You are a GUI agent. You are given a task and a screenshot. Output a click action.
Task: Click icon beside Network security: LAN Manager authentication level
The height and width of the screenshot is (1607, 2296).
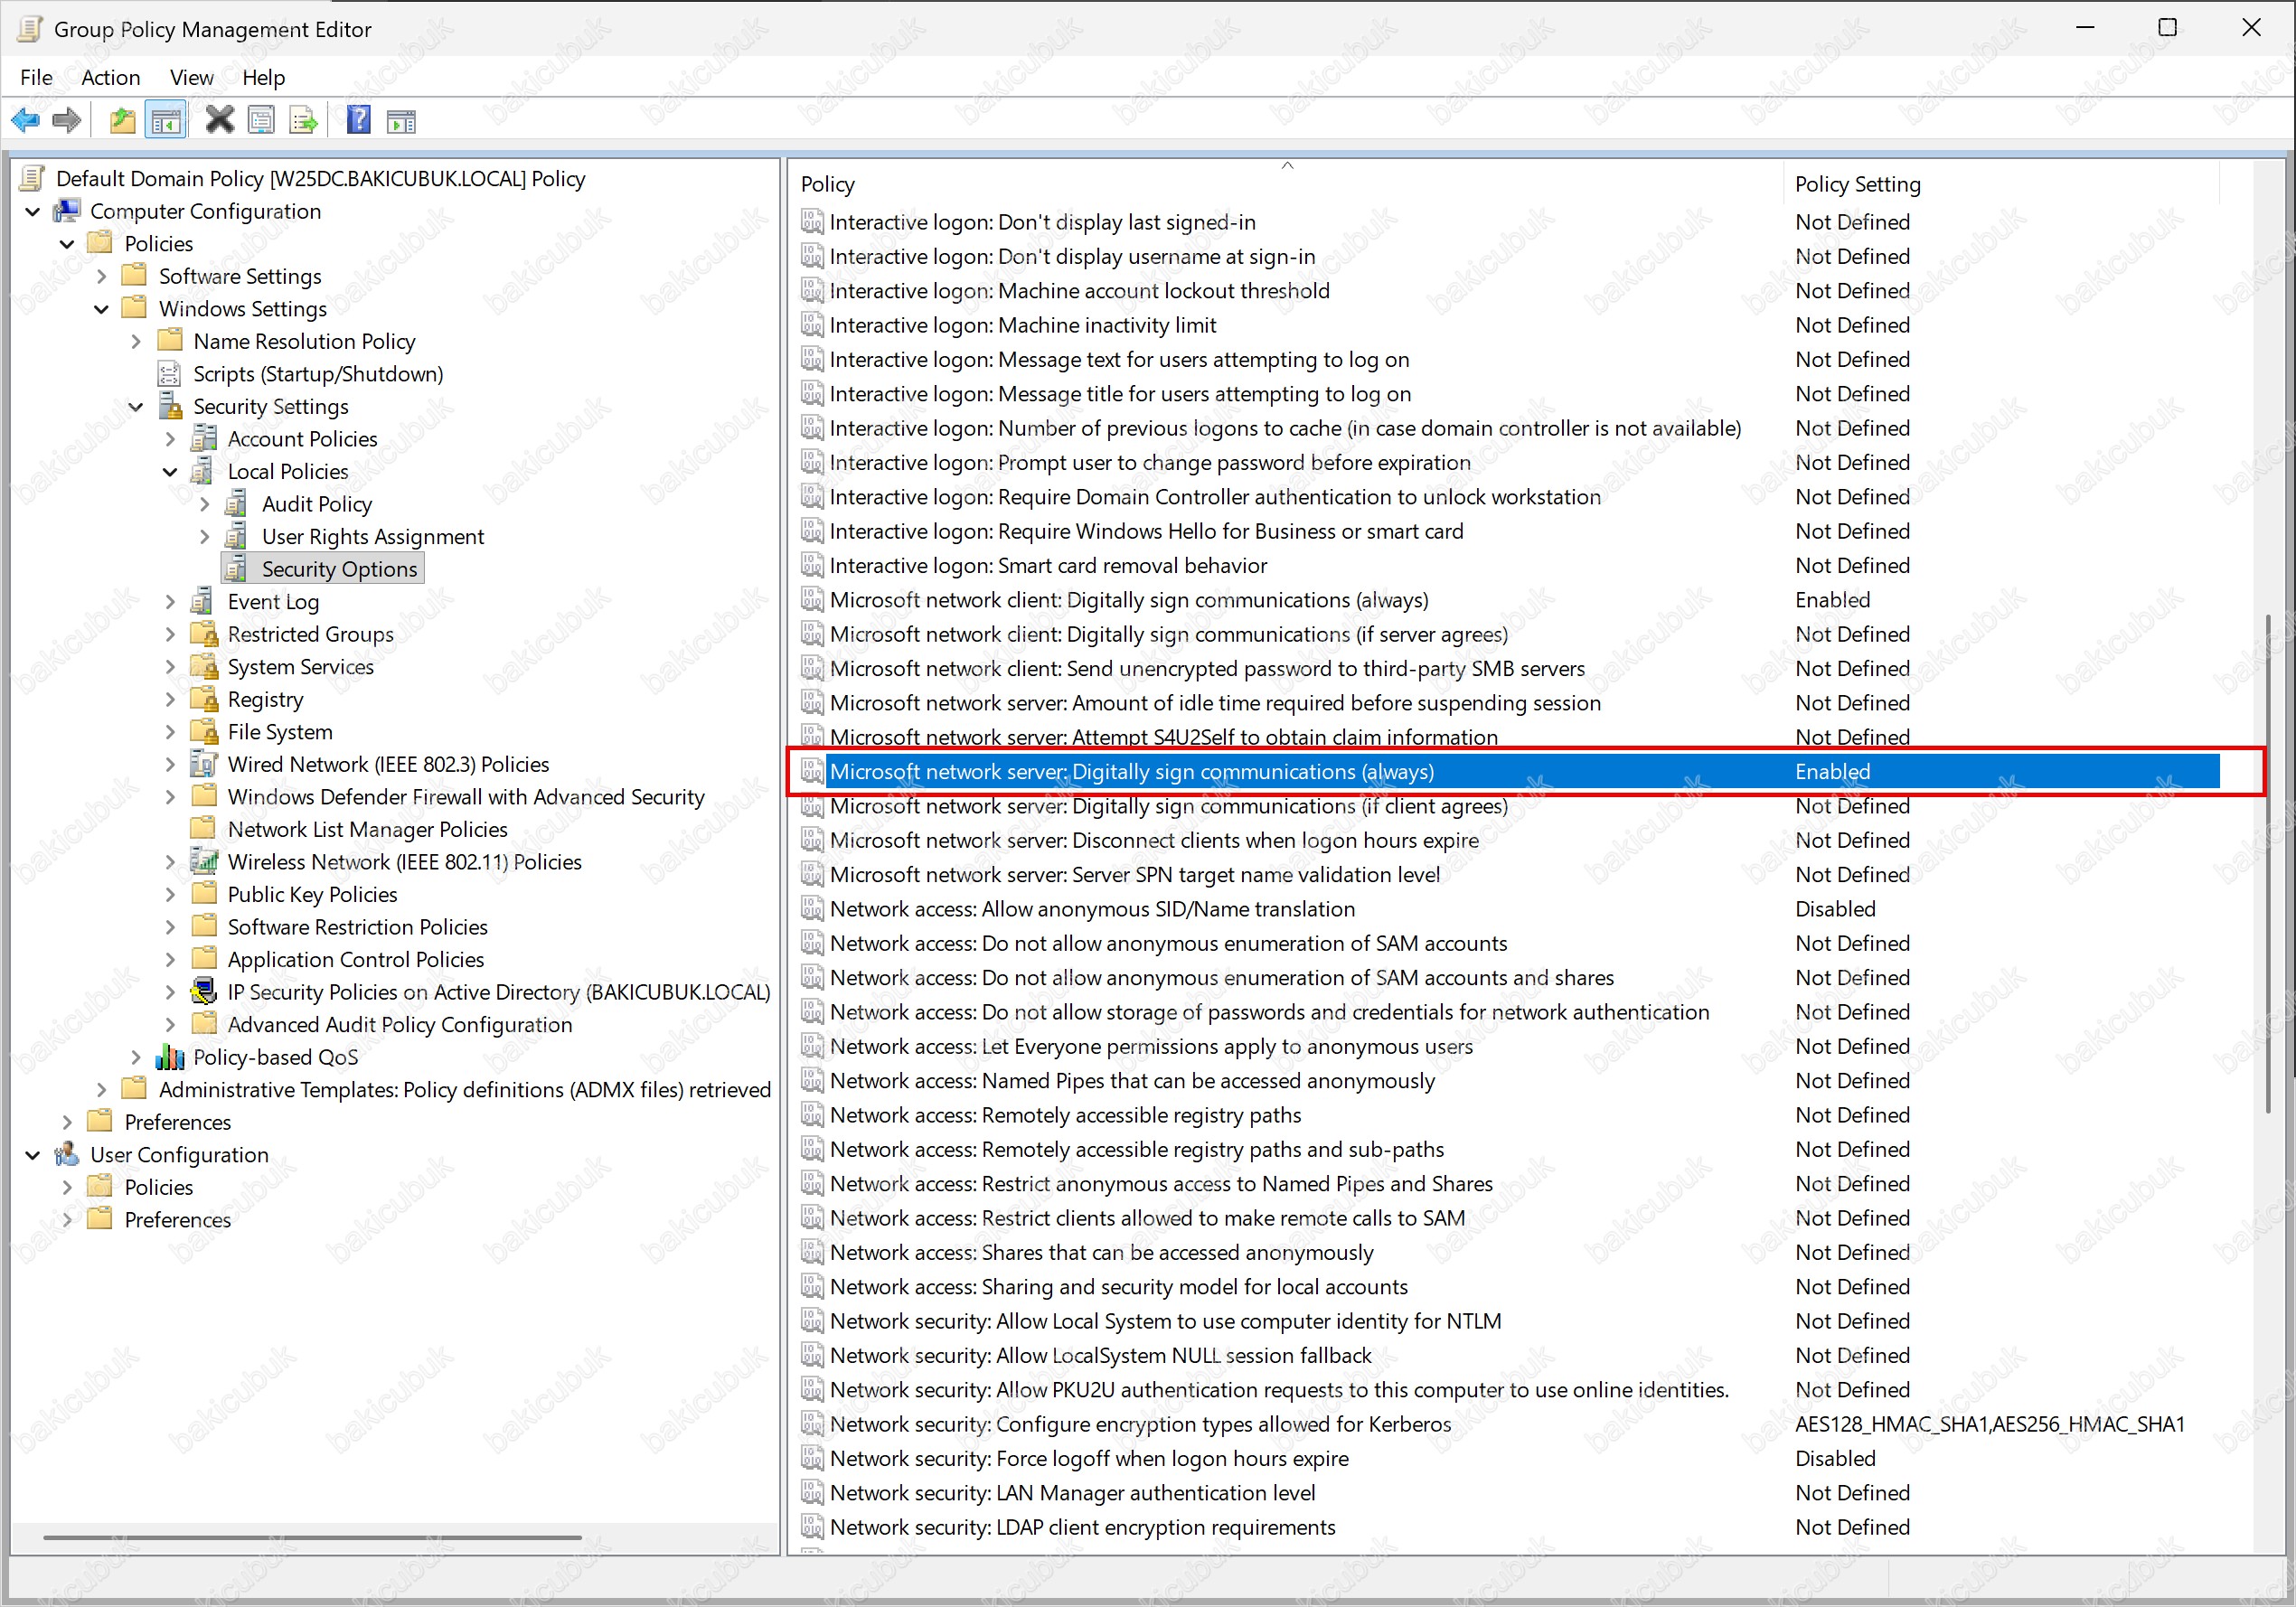(x=812, y=1493)
